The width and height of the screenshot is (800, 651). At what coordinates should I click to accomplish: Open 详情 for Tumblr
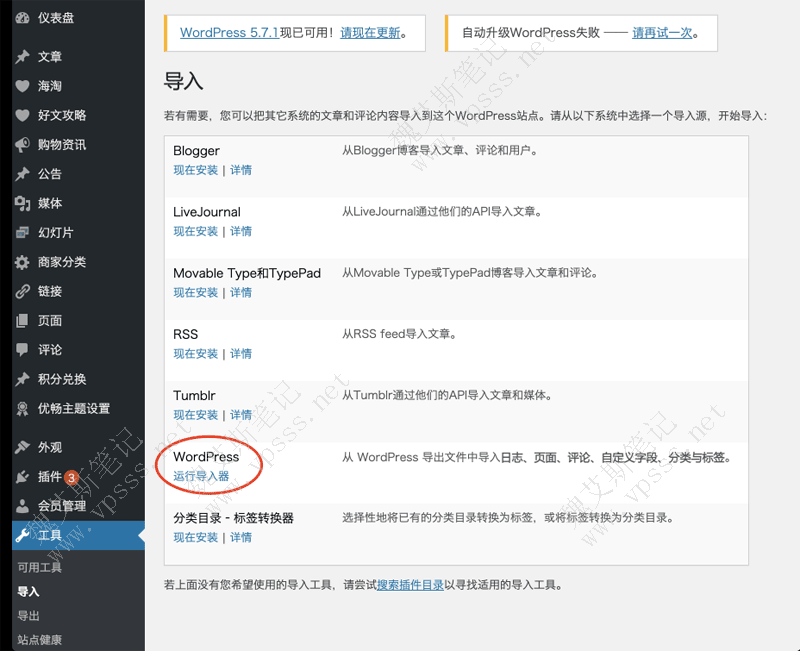point(241,415)
